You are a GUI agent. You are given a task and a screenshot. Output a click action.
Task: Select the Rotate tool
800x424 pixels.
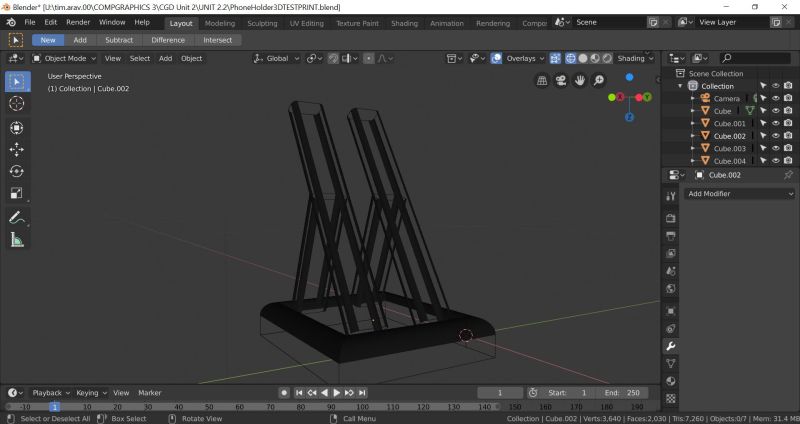tap(17, 171)
